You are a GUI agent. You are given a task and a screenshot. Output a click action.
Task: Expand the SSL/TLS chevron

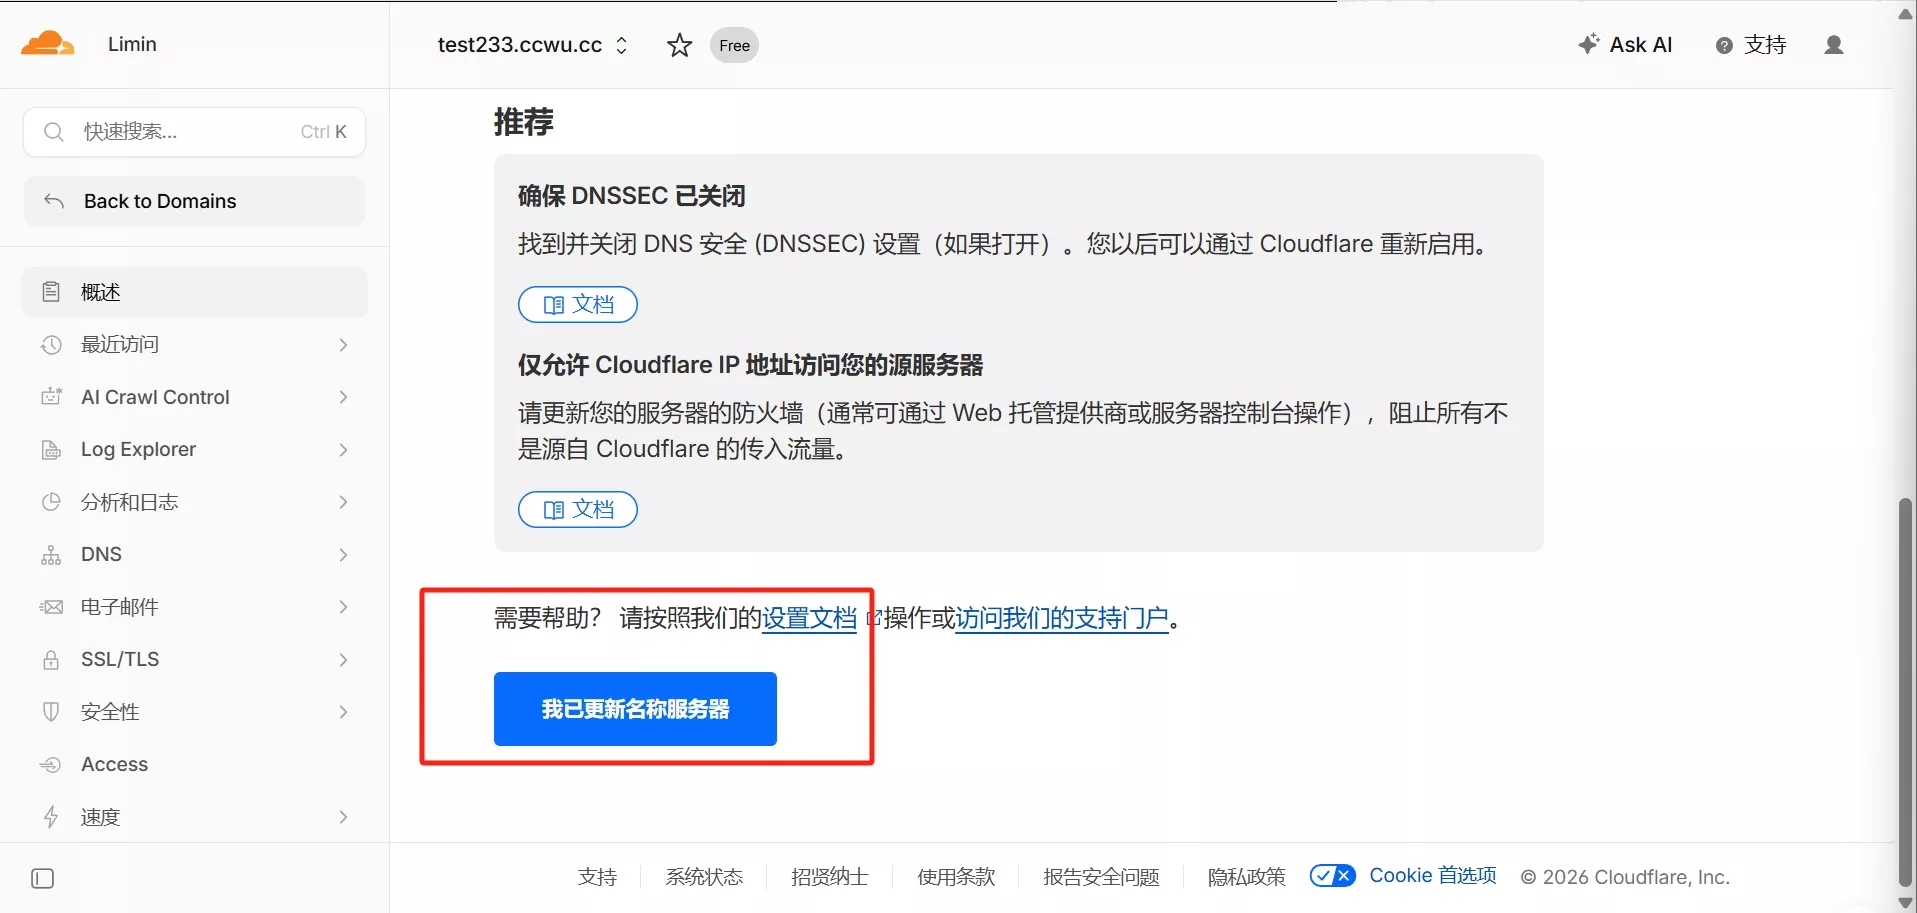pyautogui.click(x=343, y=660)
